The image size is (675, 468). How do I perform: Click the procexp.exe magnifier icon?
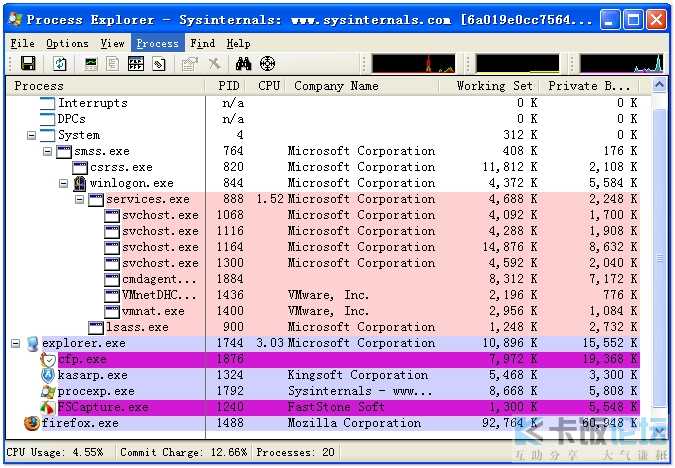[48, 391]
